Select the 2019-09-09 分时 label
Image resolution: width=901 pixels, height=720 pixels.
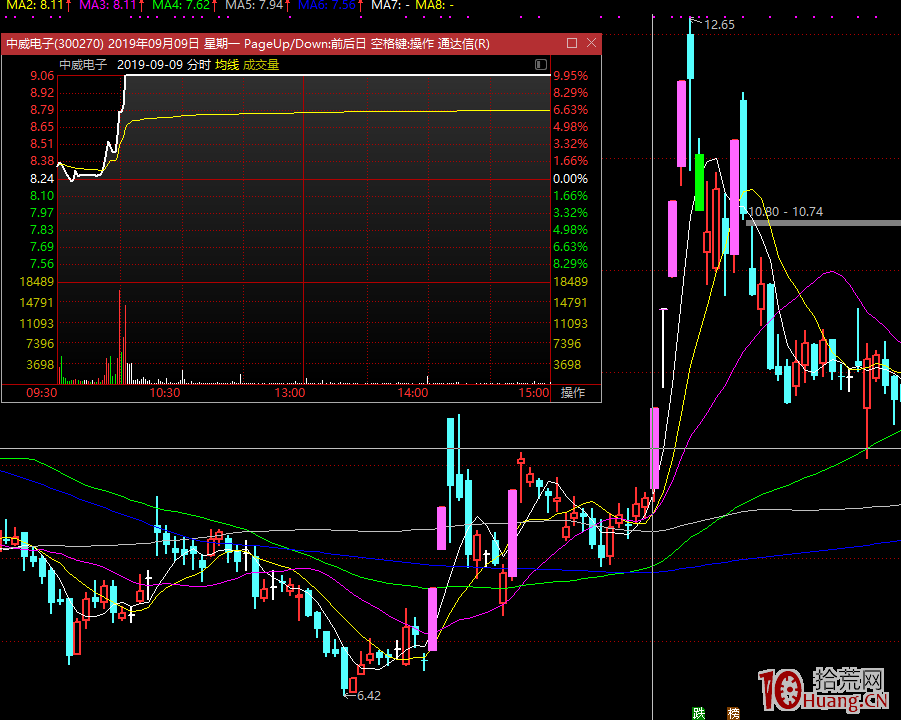(164, 65)
